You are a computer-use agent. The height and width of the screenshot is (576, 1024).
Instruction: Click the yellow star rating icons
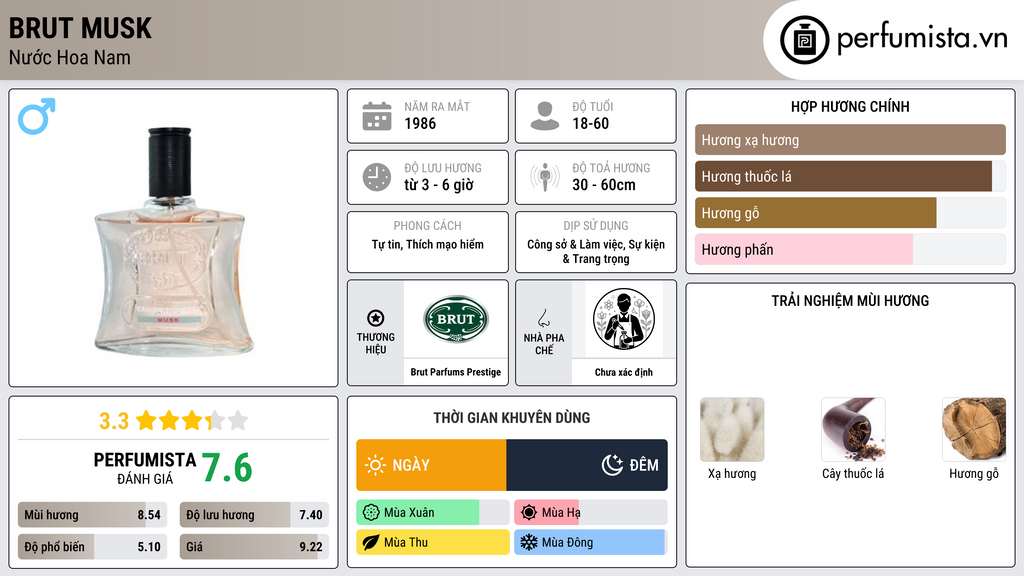192,421
